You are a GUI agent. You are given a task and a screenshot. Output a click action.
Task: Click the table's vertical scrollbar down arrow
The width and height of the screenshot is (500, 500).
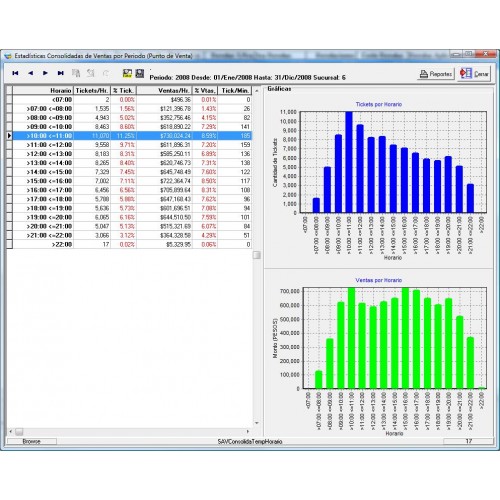(x=257, y=423)
